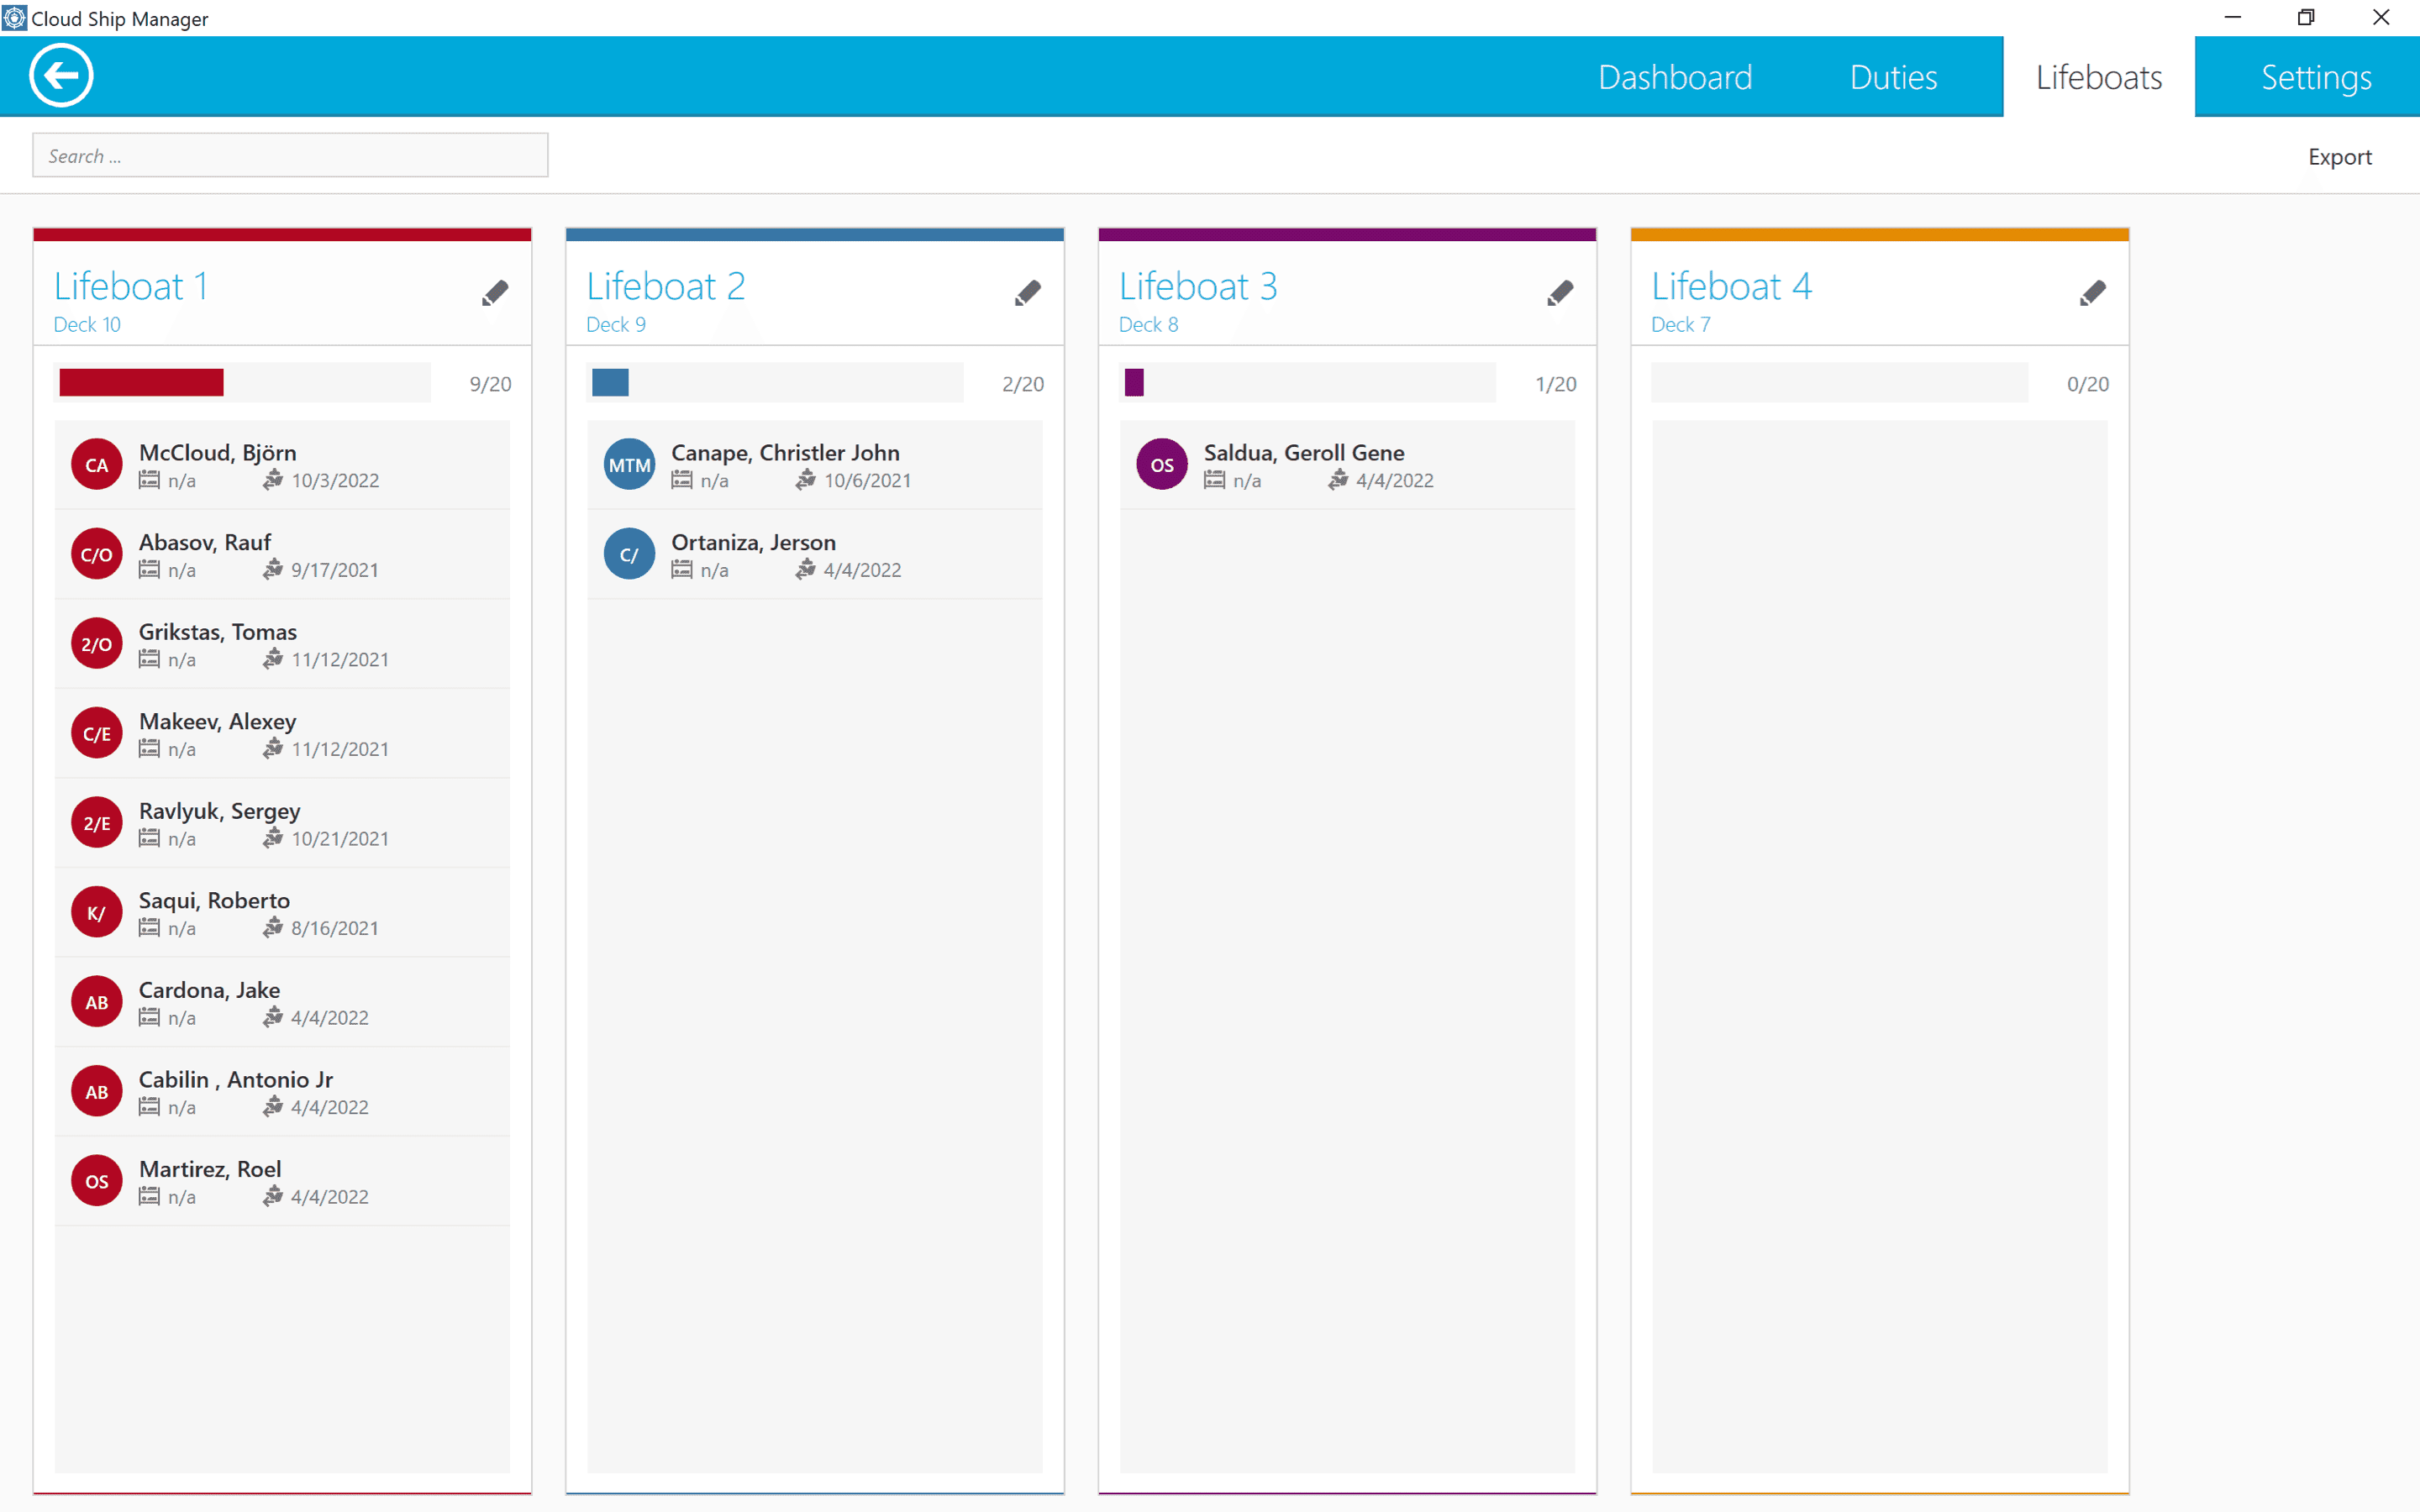Edit Lifeboat 1 with pencil icon
Viewport: 2420px width, 1512px height.
[x=495, y=293]
